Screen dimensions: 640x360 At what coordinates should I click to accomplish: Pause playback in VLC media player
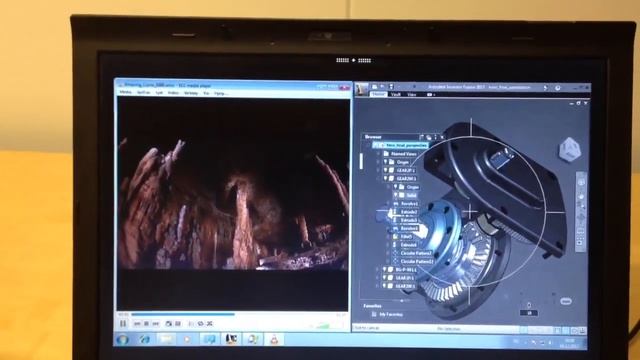tap(123, 324)
